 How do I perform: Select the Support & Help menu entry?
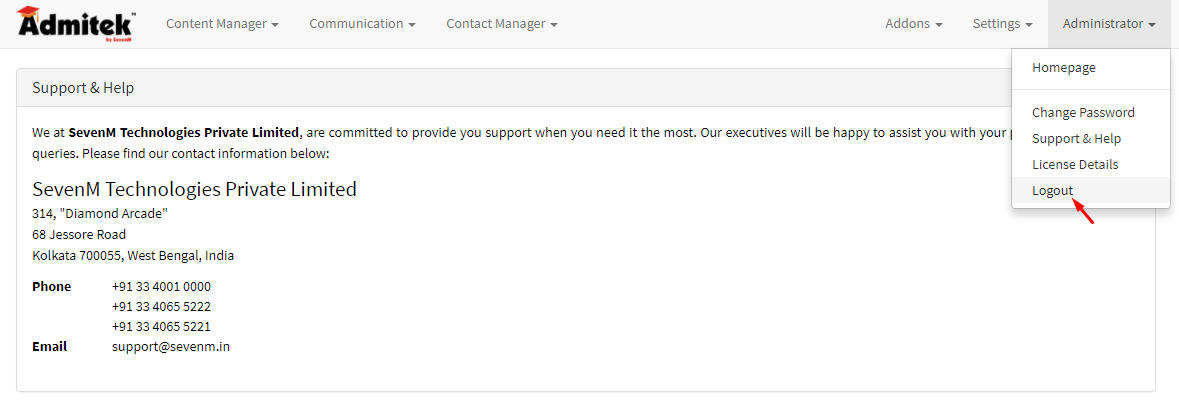pos(1076,139)
